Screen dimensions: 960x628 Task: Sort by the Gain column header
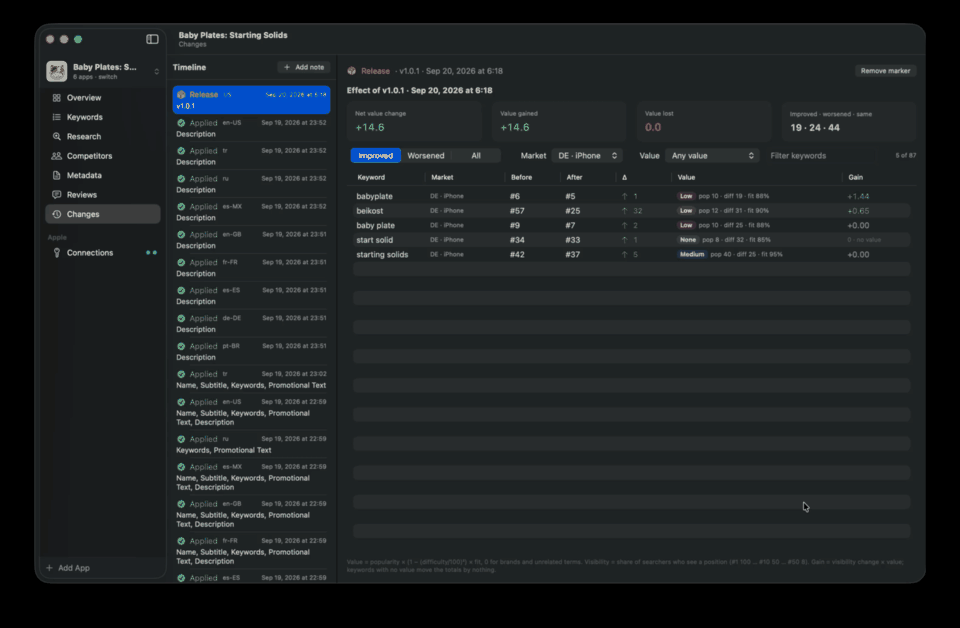(855, 178)
